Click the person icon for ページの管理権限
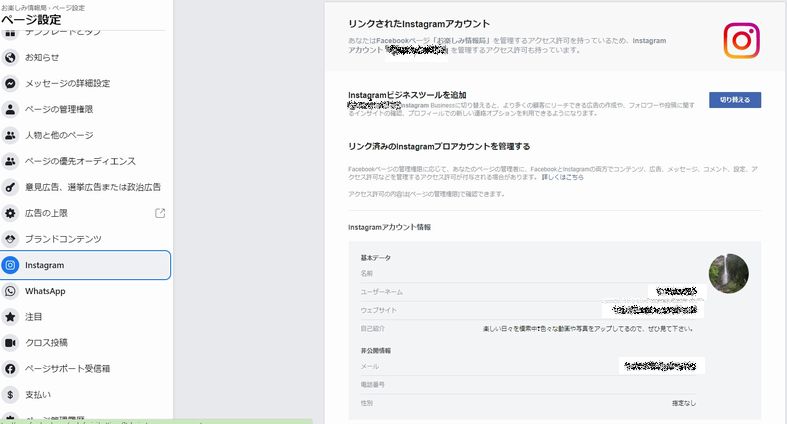Image resolution: width=787 pixels, height=424 pixels. coord(10,109)
